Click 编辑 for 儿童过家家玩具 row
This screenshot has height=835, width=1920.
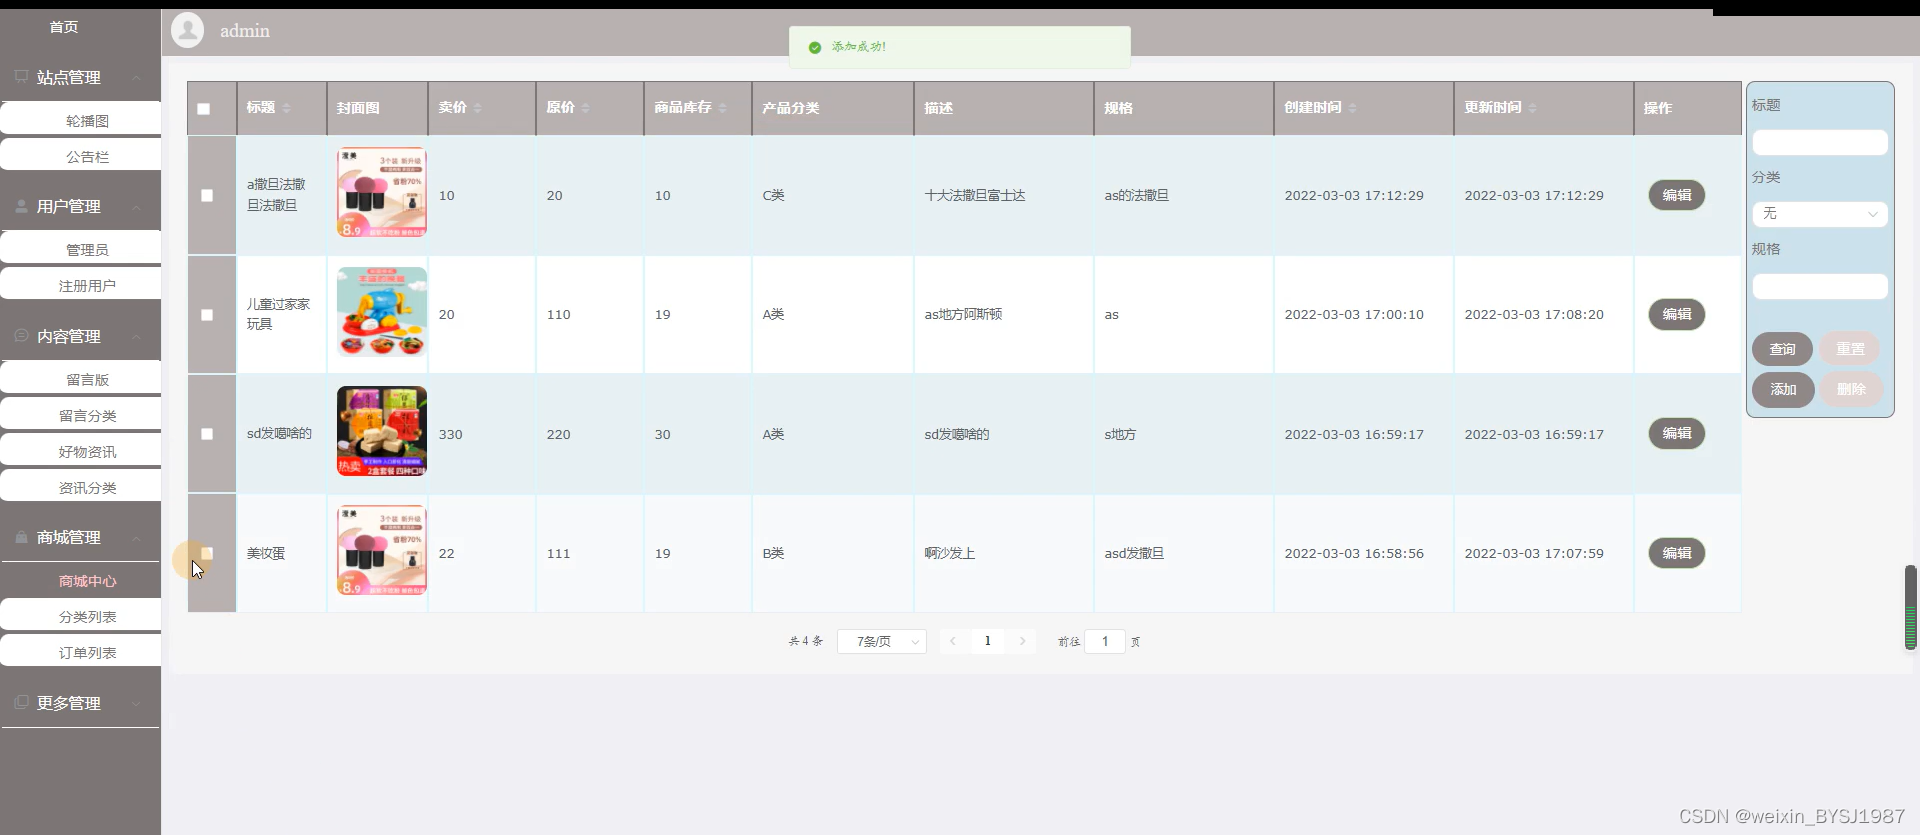coord(1677,314)
